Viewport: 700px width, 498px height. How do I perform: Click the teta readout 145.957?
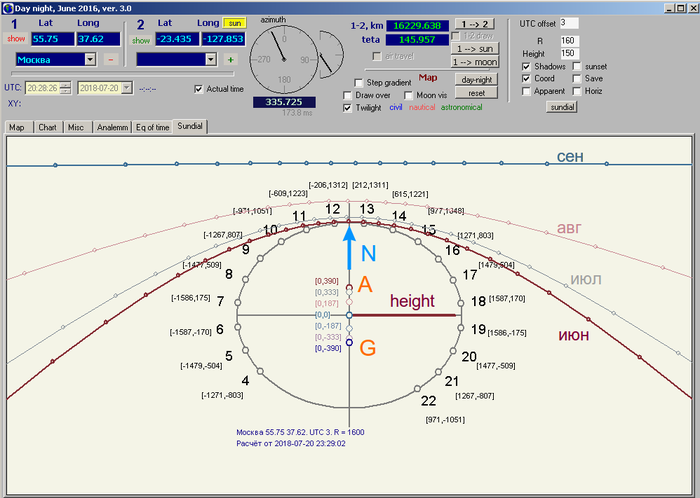pos(417,40)
